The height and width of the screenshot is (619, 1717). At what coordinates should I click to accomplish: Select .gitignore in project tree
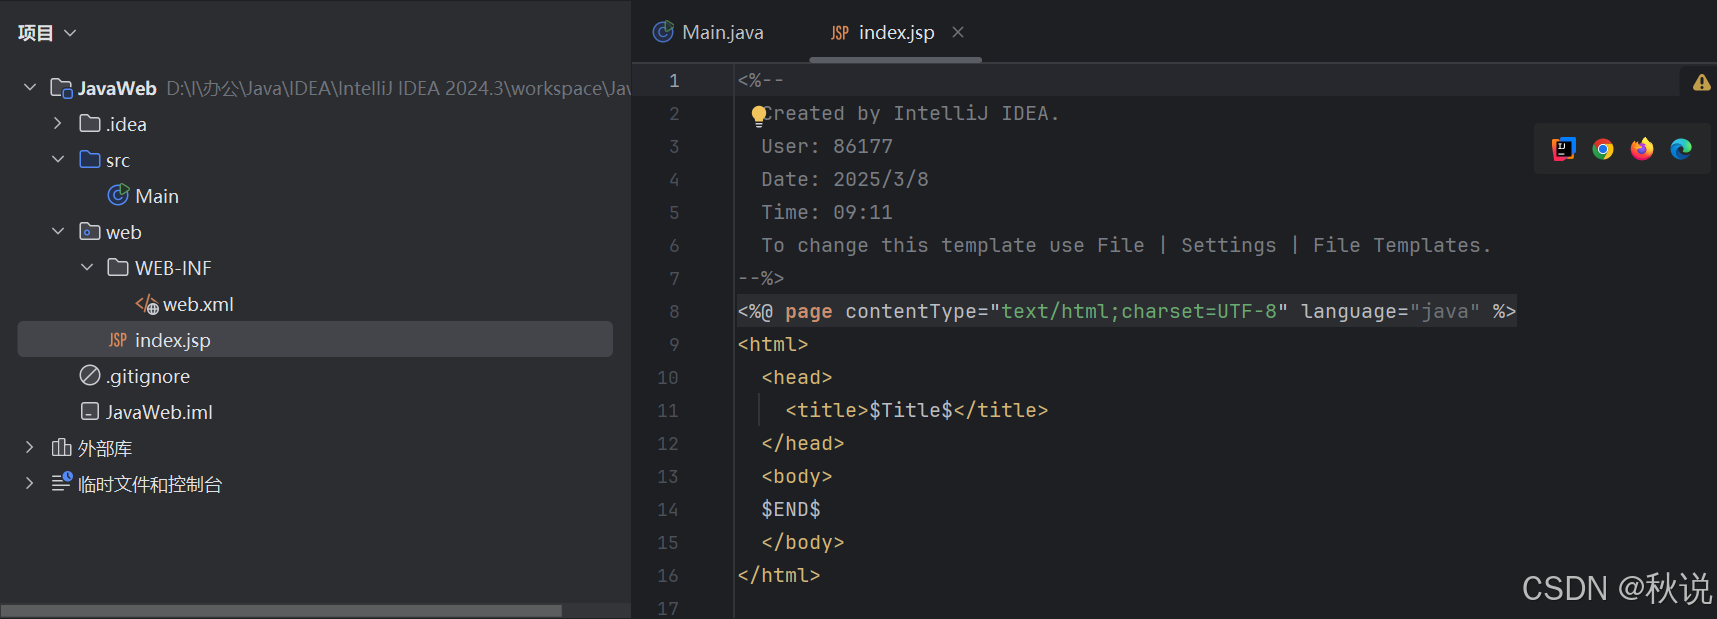(148, 376)
